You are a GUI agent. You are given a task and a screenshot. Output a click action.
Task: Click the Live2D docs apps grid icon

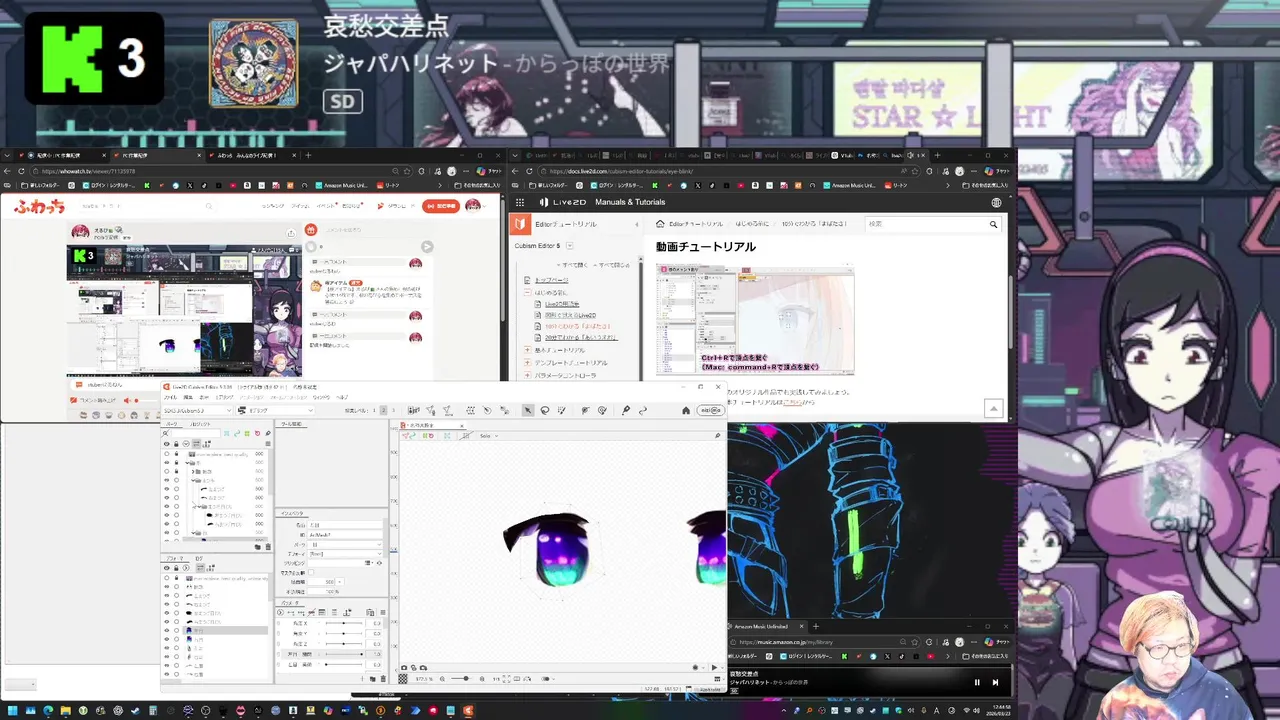click(x=520, y=202)
